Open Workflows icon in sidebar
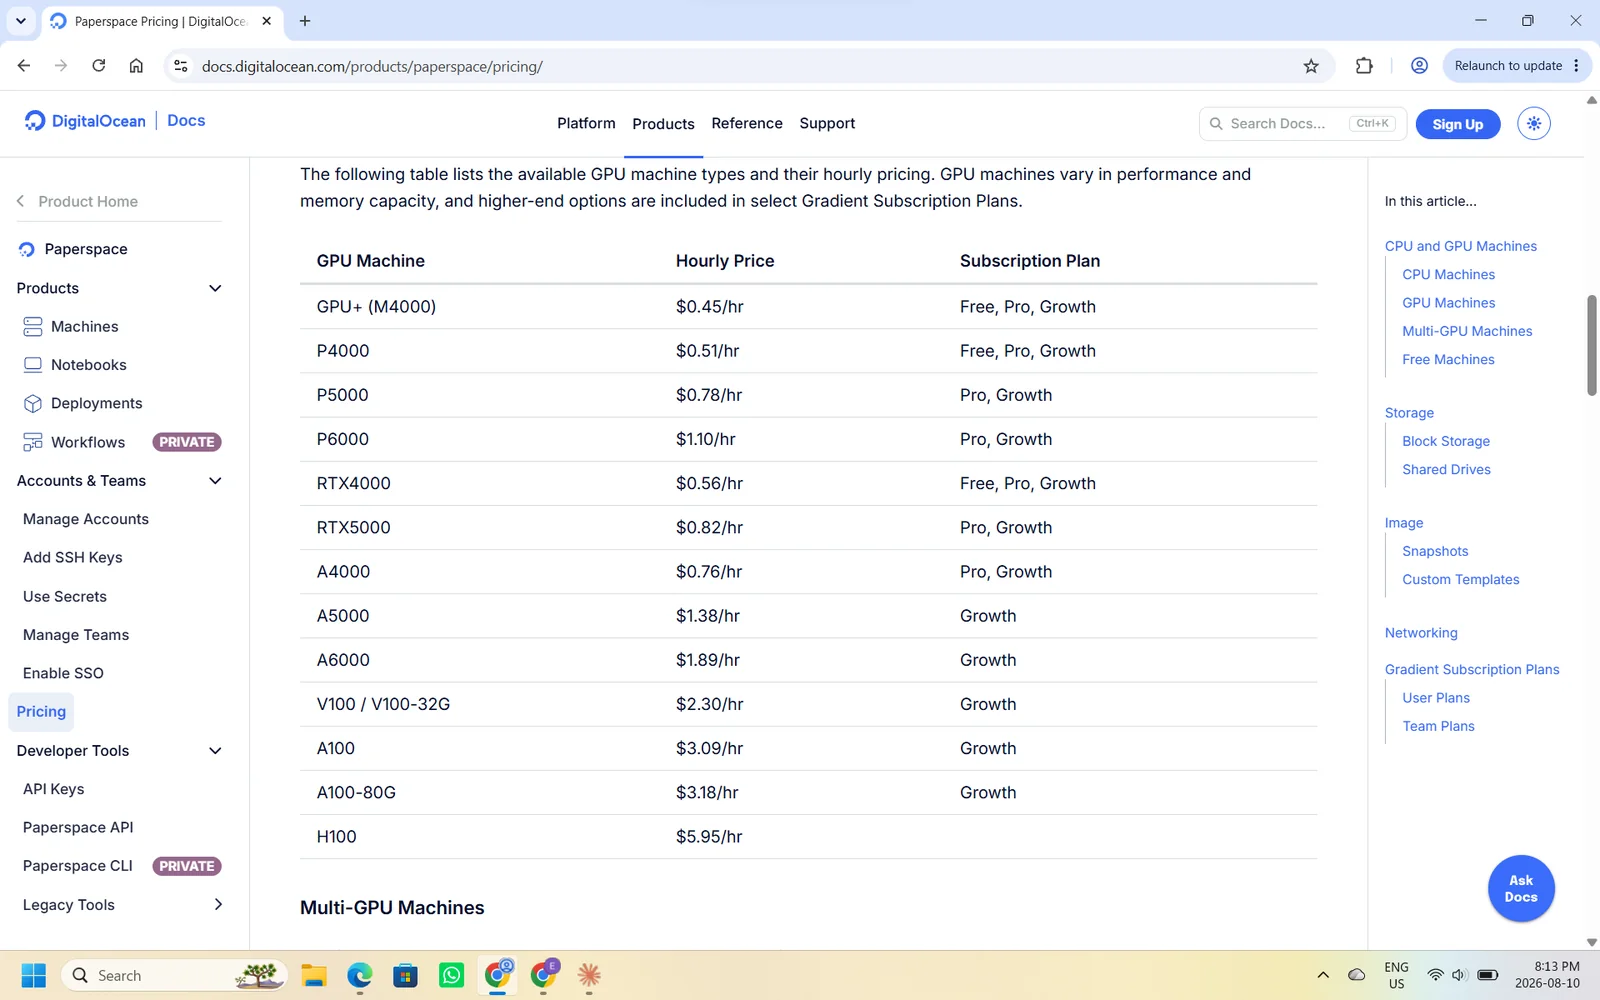Image resolution: width=1600 pixels, height=1000 pixels. [33, 442]
